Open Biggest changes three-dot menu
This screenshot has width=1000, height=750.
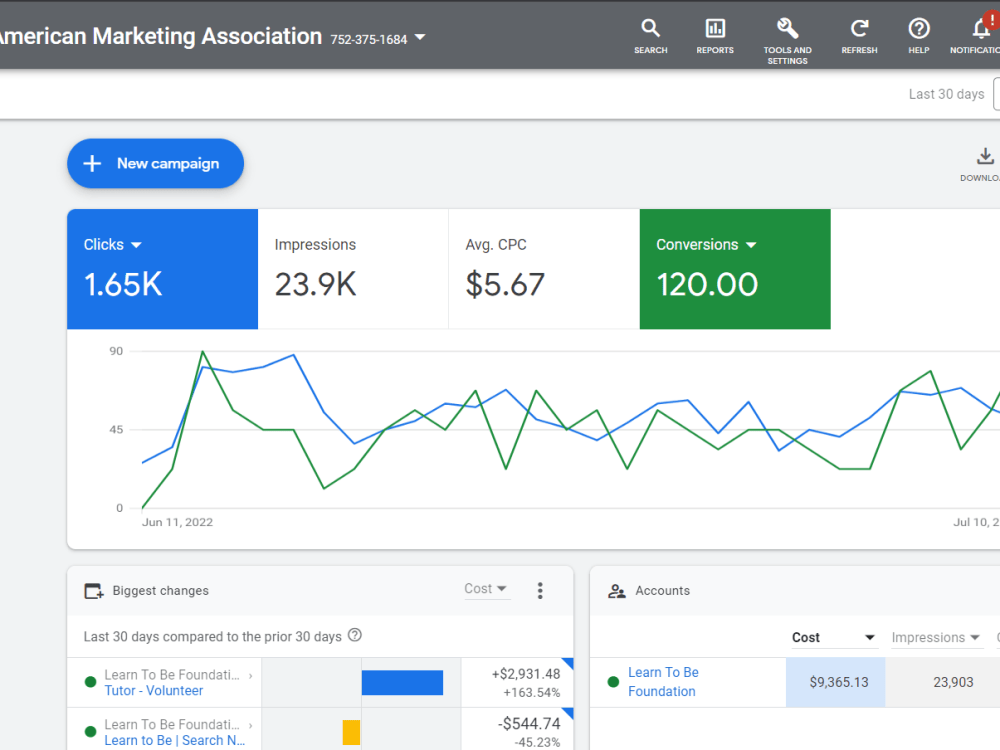(540, 591)
